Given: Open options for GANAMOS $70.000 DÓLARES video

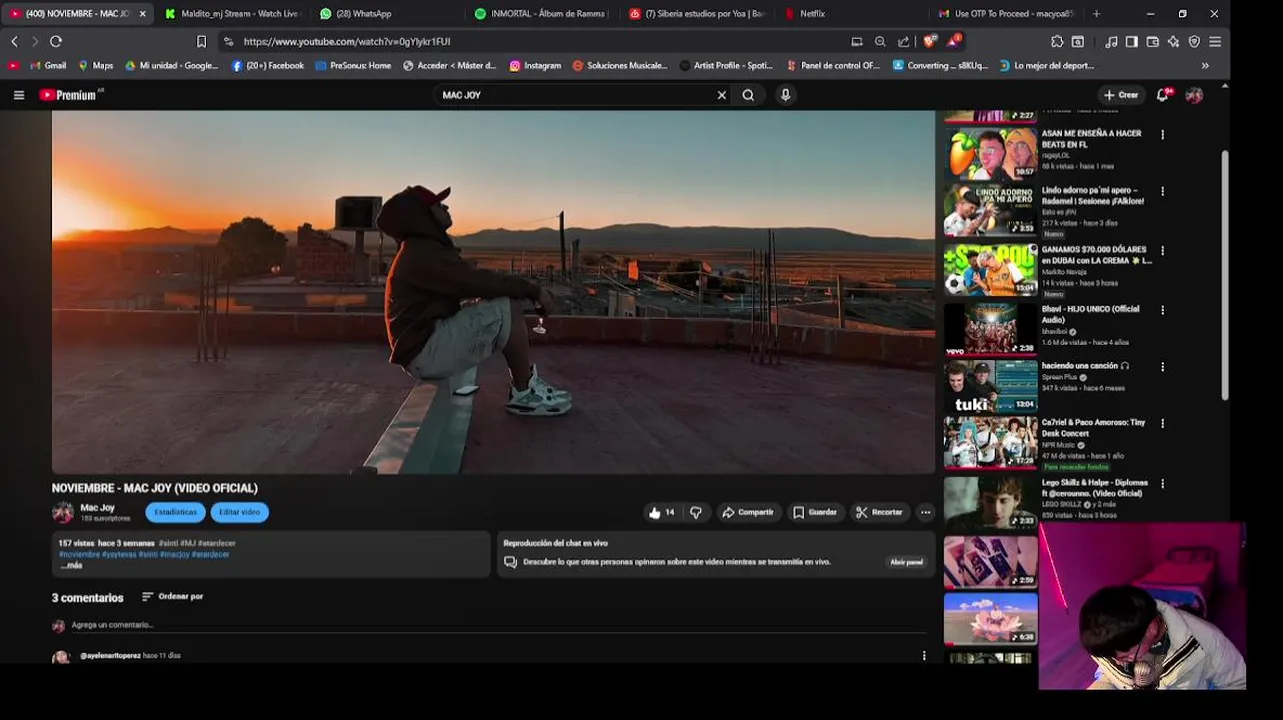Looking at the screenshot, I should 1162,250.
